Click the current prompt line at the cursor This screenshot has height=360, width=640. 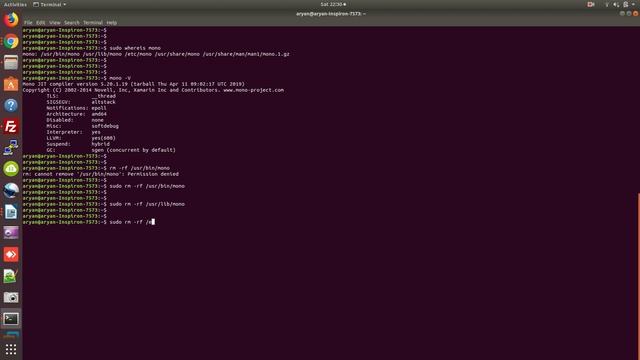[89, 222]
